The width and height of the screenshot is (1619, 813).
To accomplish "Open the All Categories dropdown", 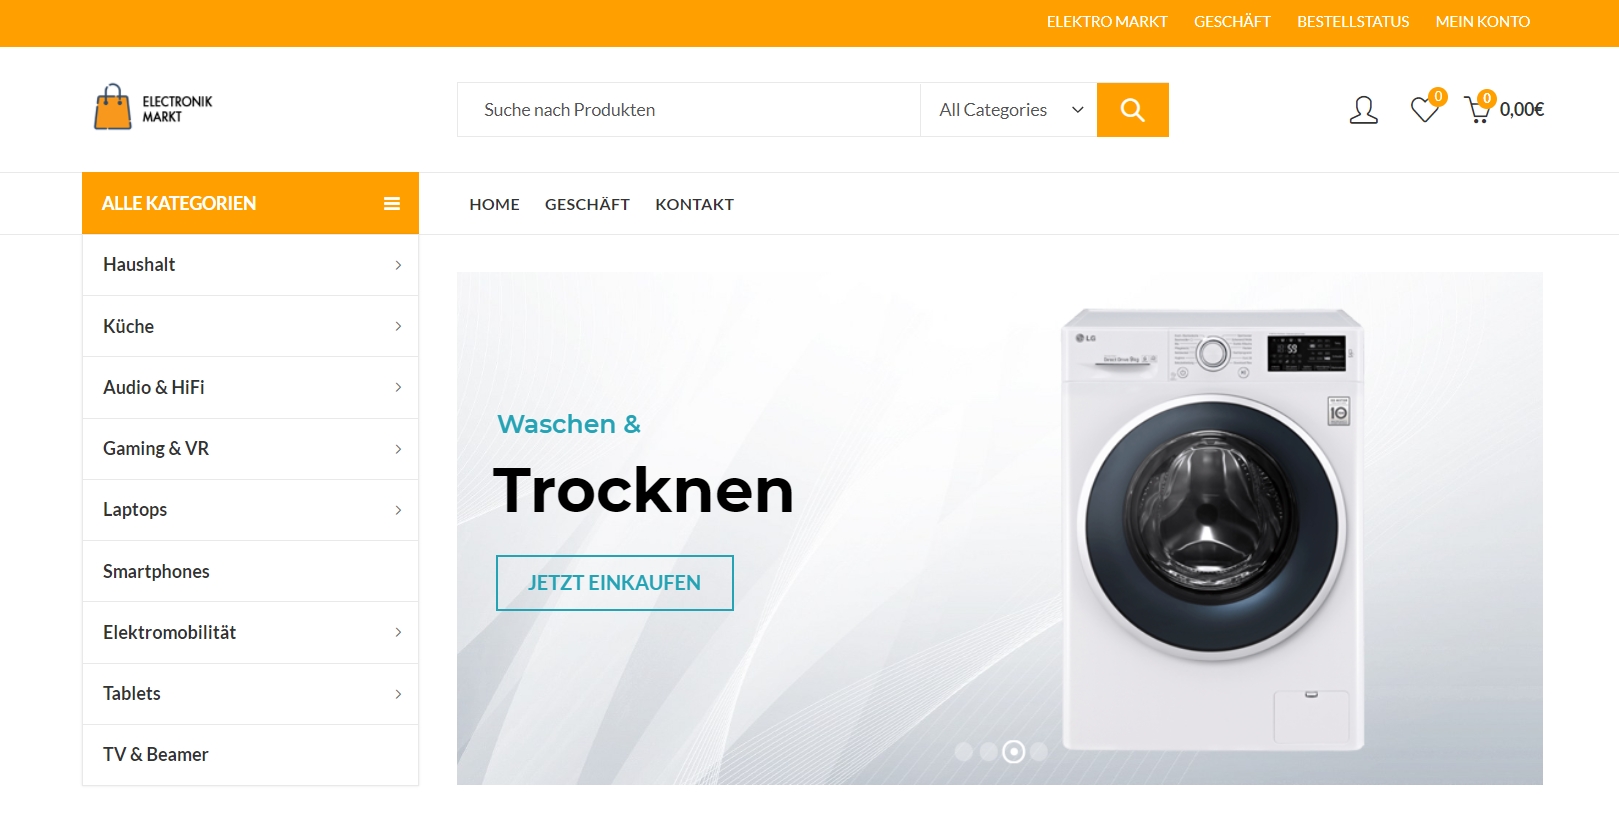I will point(1008,110).
